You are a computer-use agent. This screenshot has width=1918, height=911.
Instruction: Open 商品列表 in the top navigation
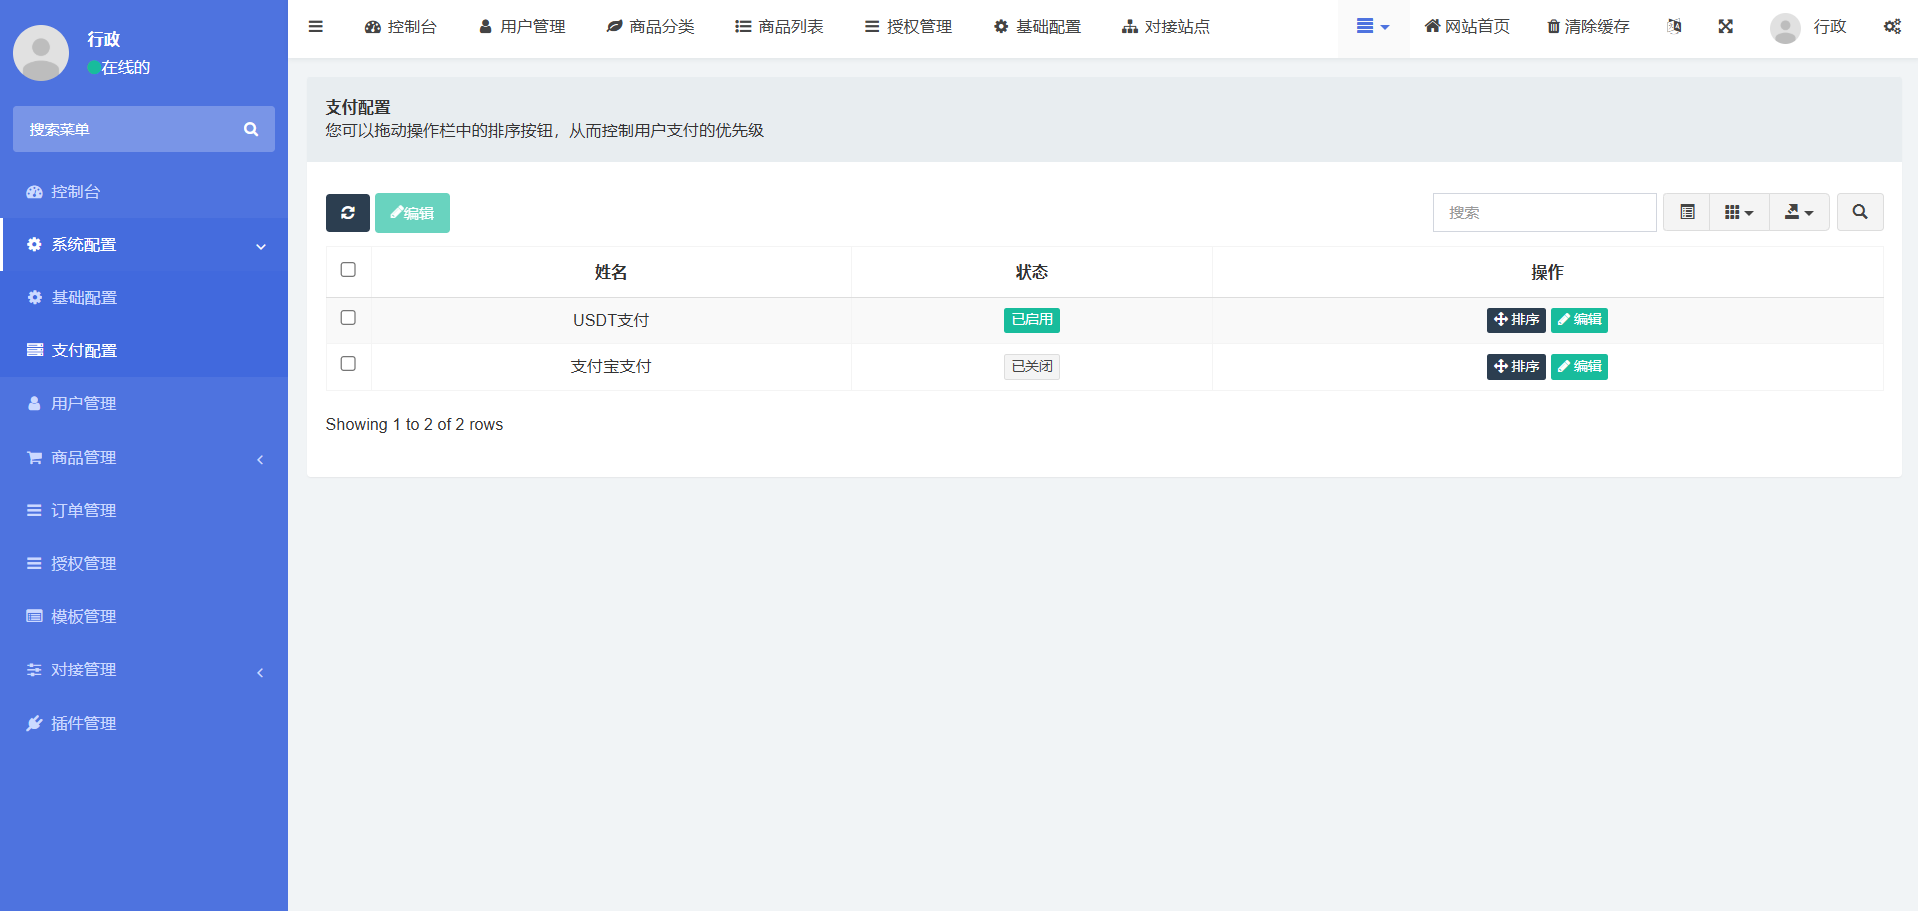pyautogui.click(x=779, y=27)
